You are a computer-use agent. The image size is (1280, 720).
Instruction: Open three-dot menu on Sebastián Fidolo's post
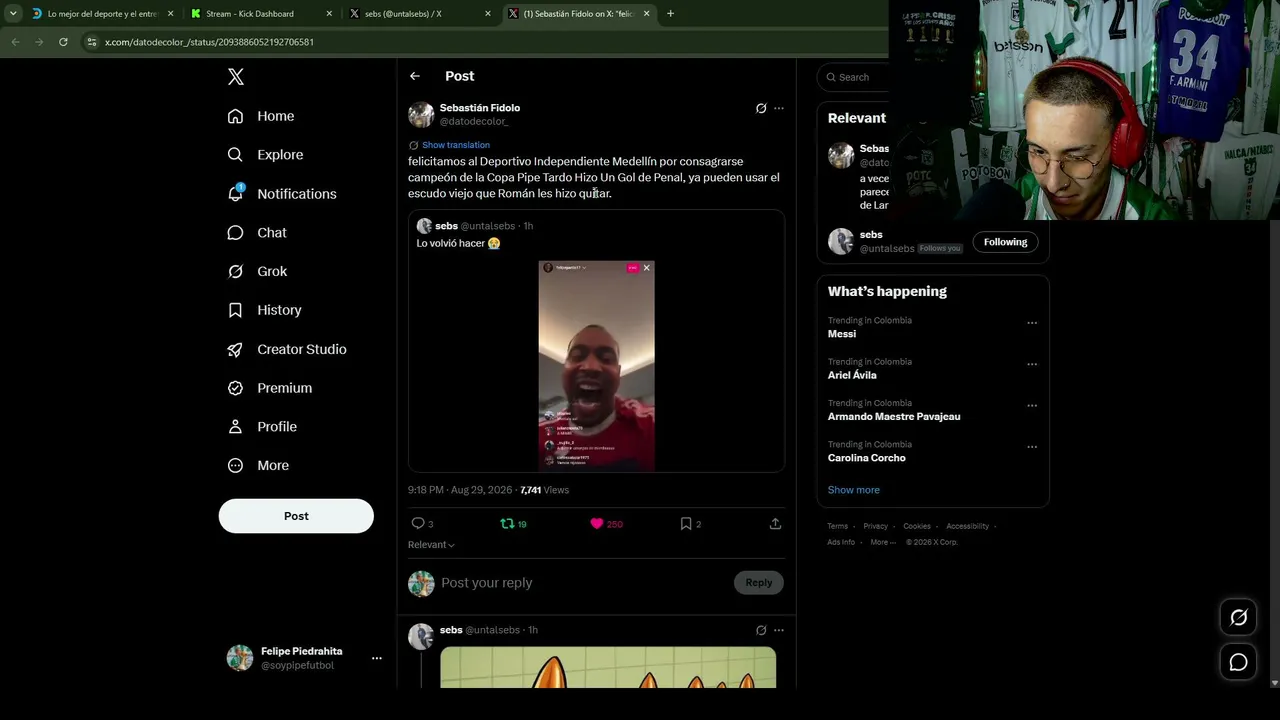779,108
